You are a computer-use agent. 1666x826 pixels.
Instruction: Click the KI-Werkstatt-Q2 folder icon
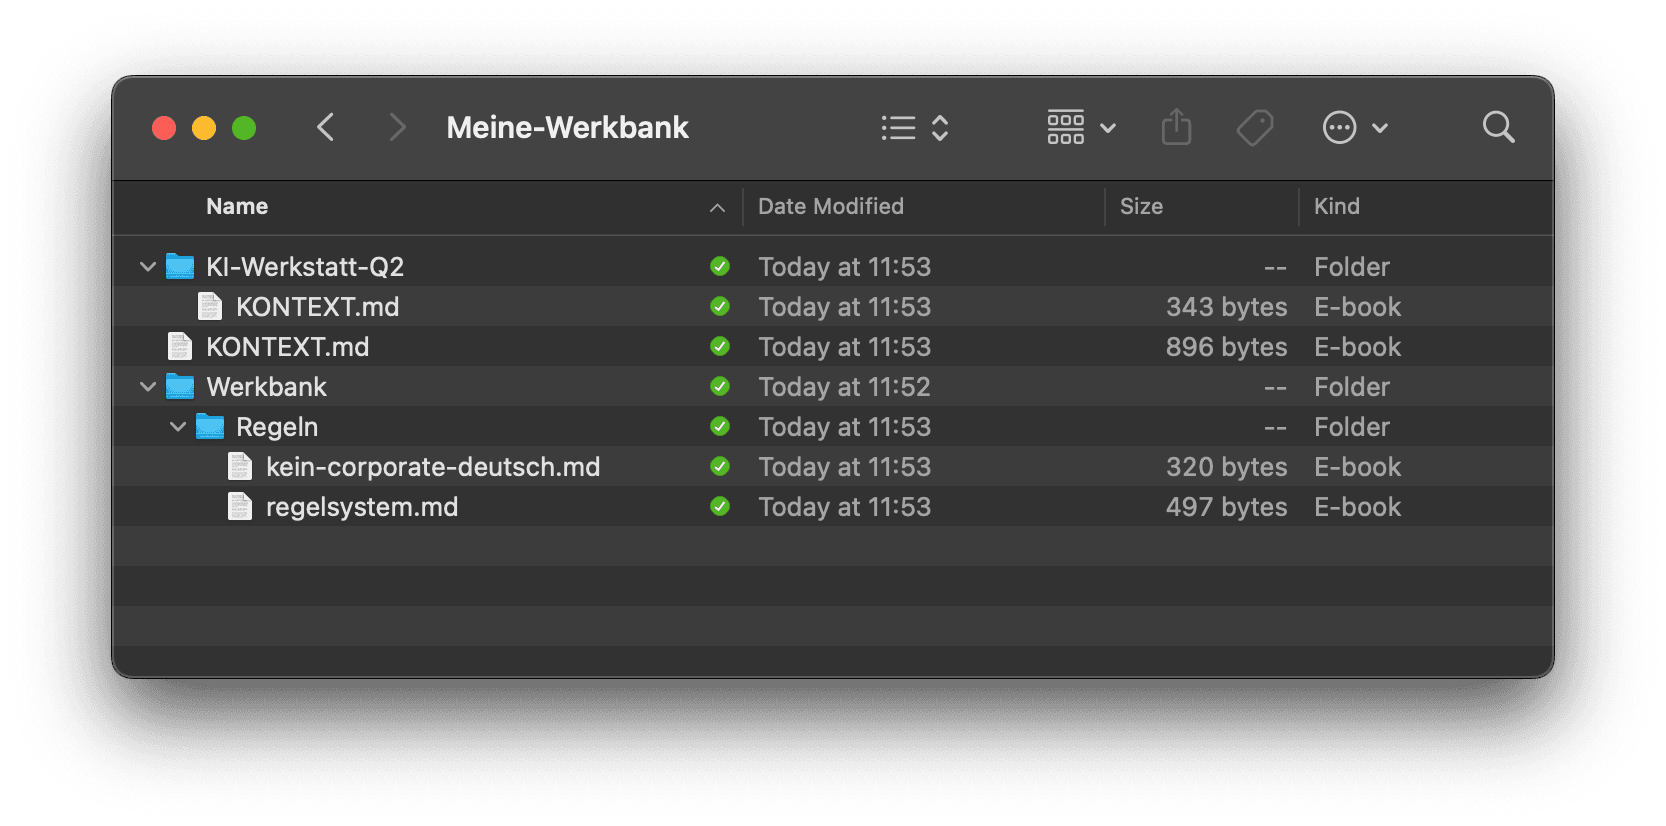tap(180, 267)
